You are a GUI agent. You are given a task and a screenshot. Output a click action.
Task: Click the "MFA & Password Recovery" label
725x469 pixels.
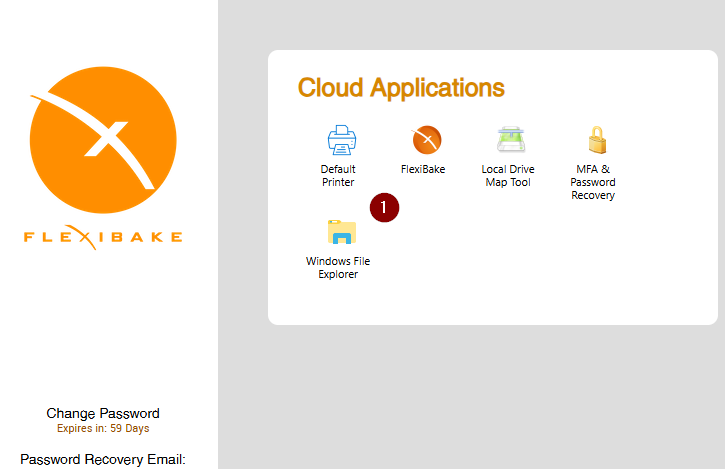tap(593, 182)
